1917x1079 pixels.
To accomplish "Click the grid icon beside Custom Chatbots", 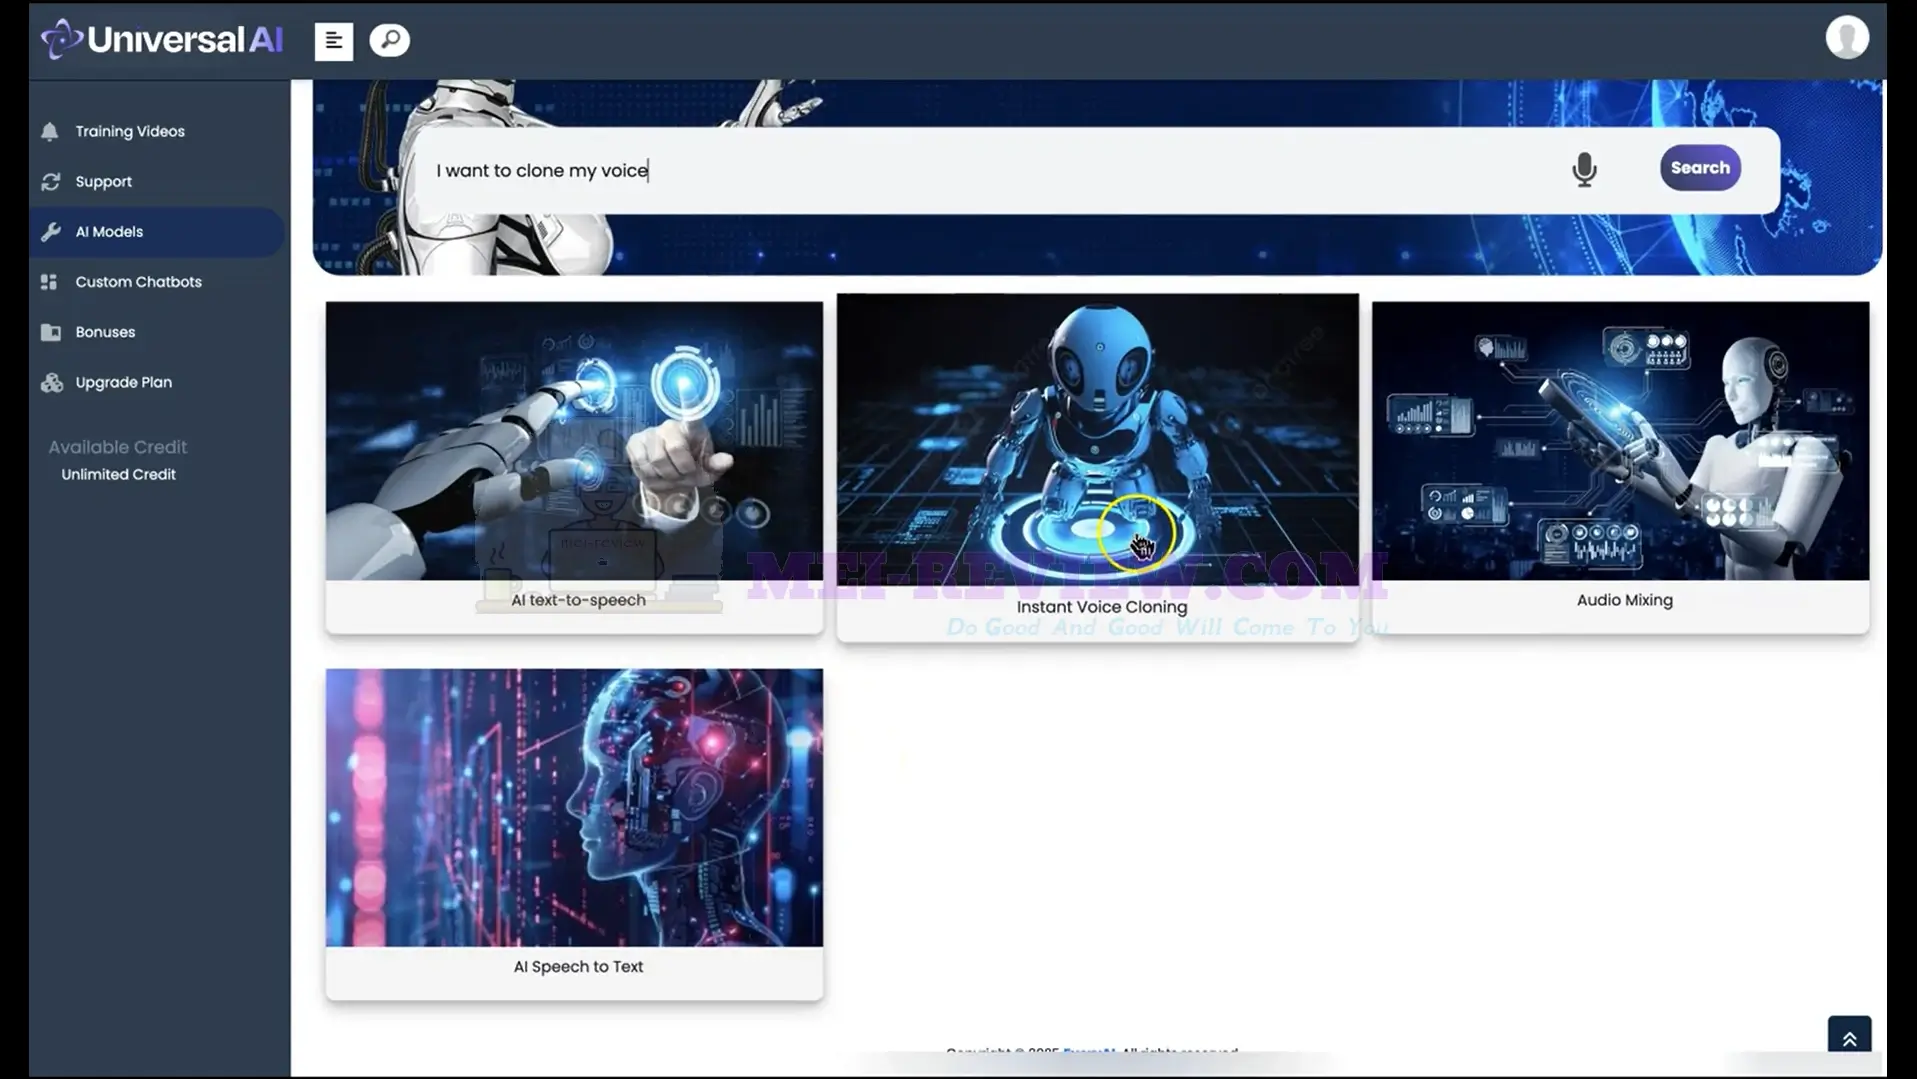I will click(49, 282).
